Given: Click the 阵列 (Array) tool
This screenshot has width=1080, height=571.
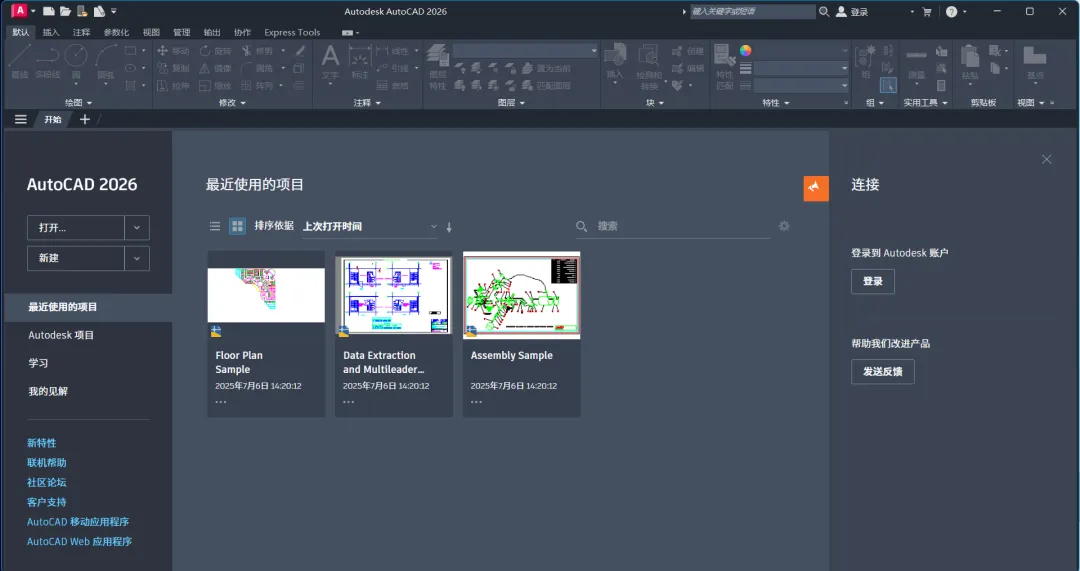Looking at the screenshot, I should [x=258, y=85].
